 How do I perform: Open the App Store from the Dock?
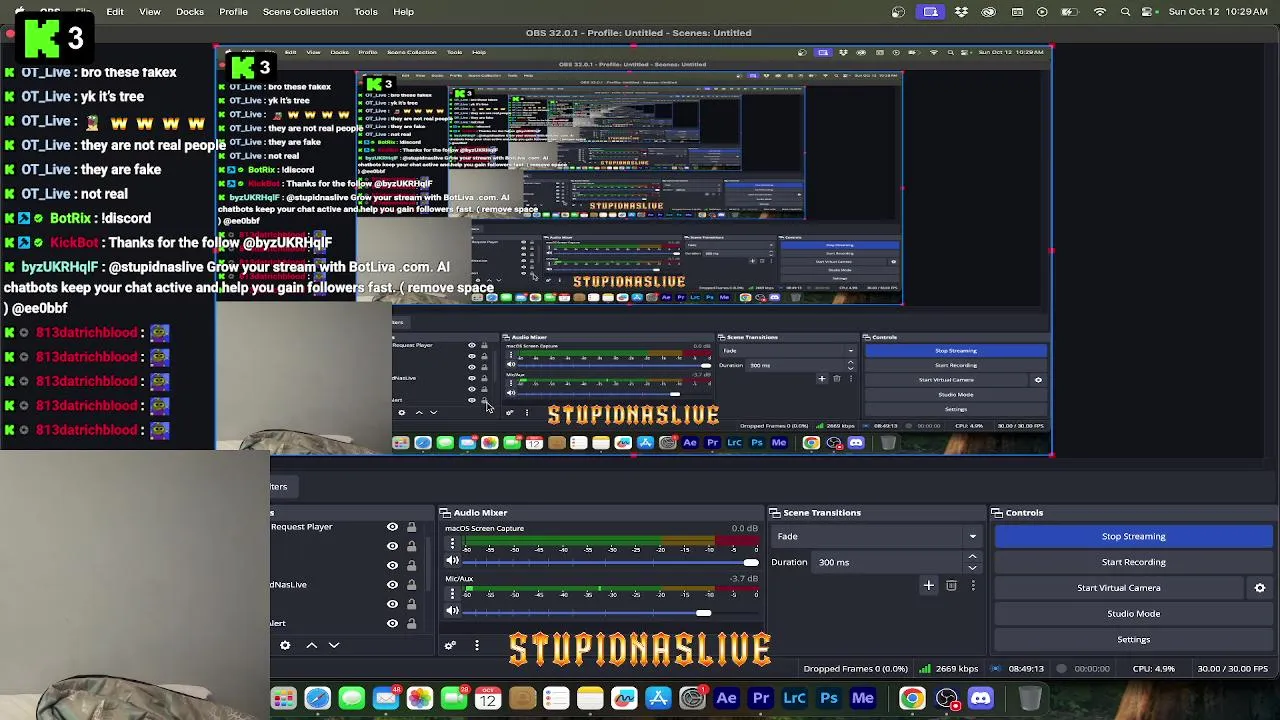pyautogui.click(x=658, y=698)
